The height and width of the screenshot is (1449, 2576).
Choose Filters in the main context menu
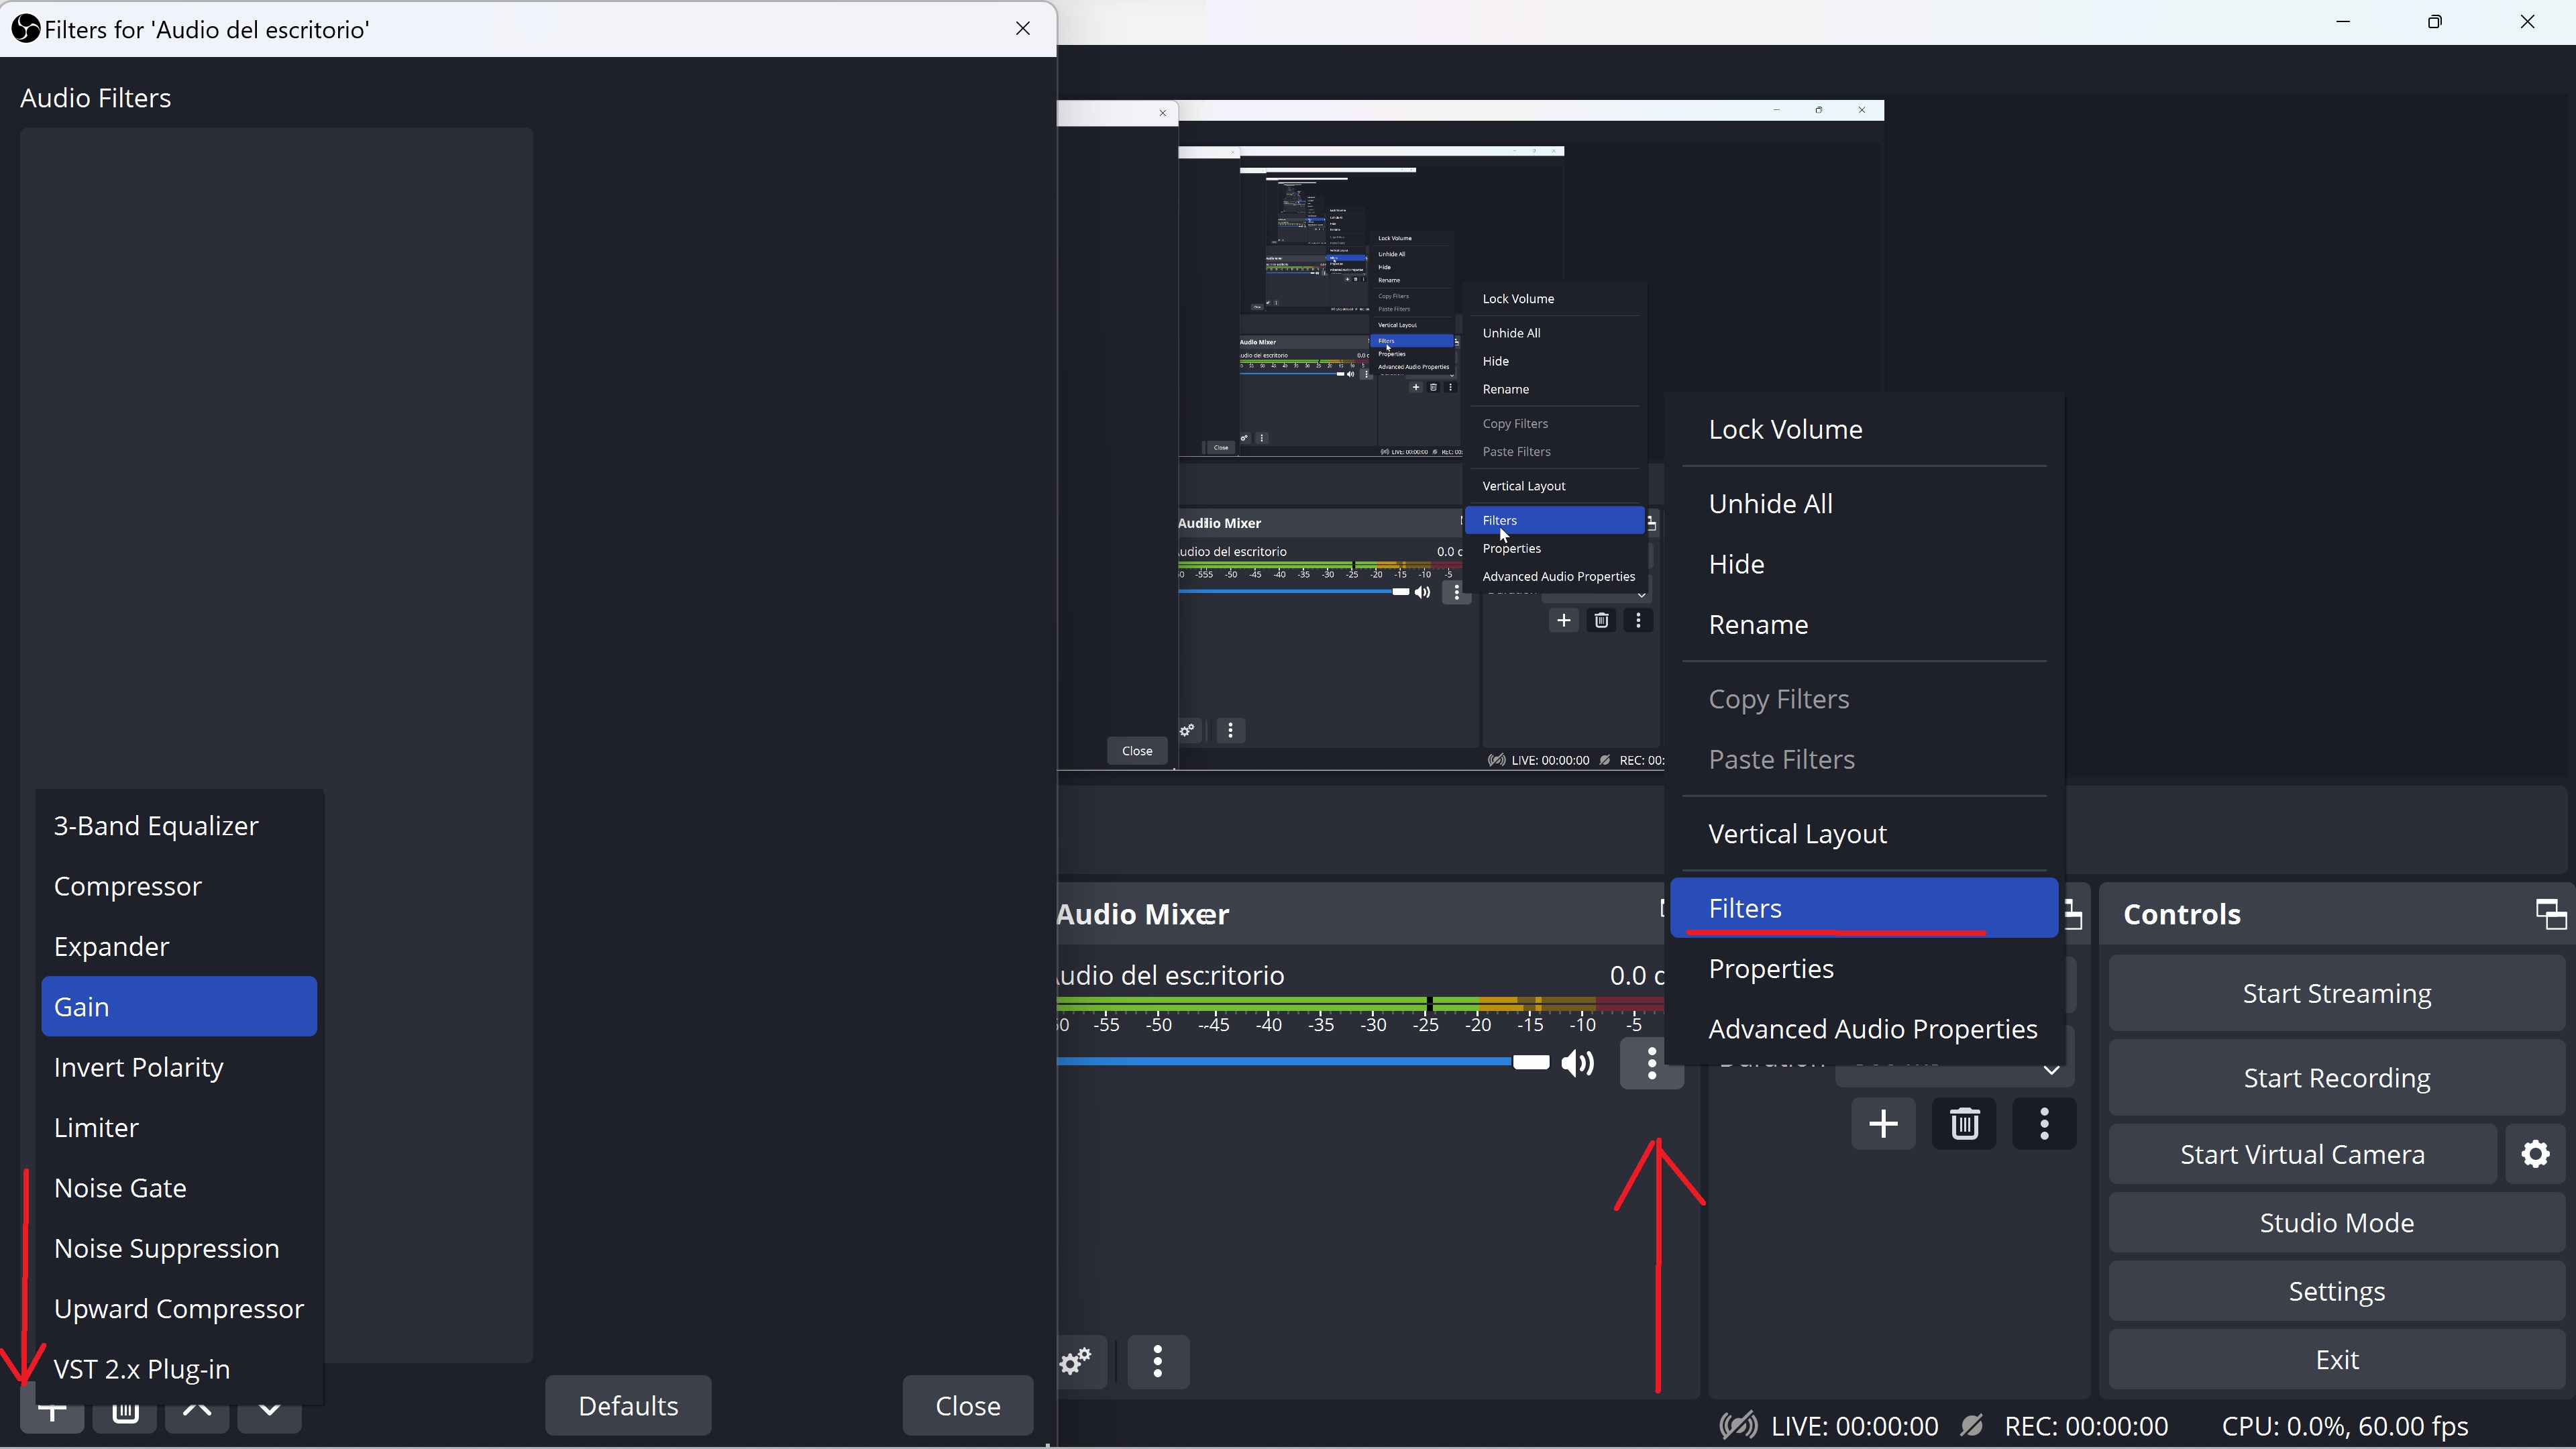1864,908
